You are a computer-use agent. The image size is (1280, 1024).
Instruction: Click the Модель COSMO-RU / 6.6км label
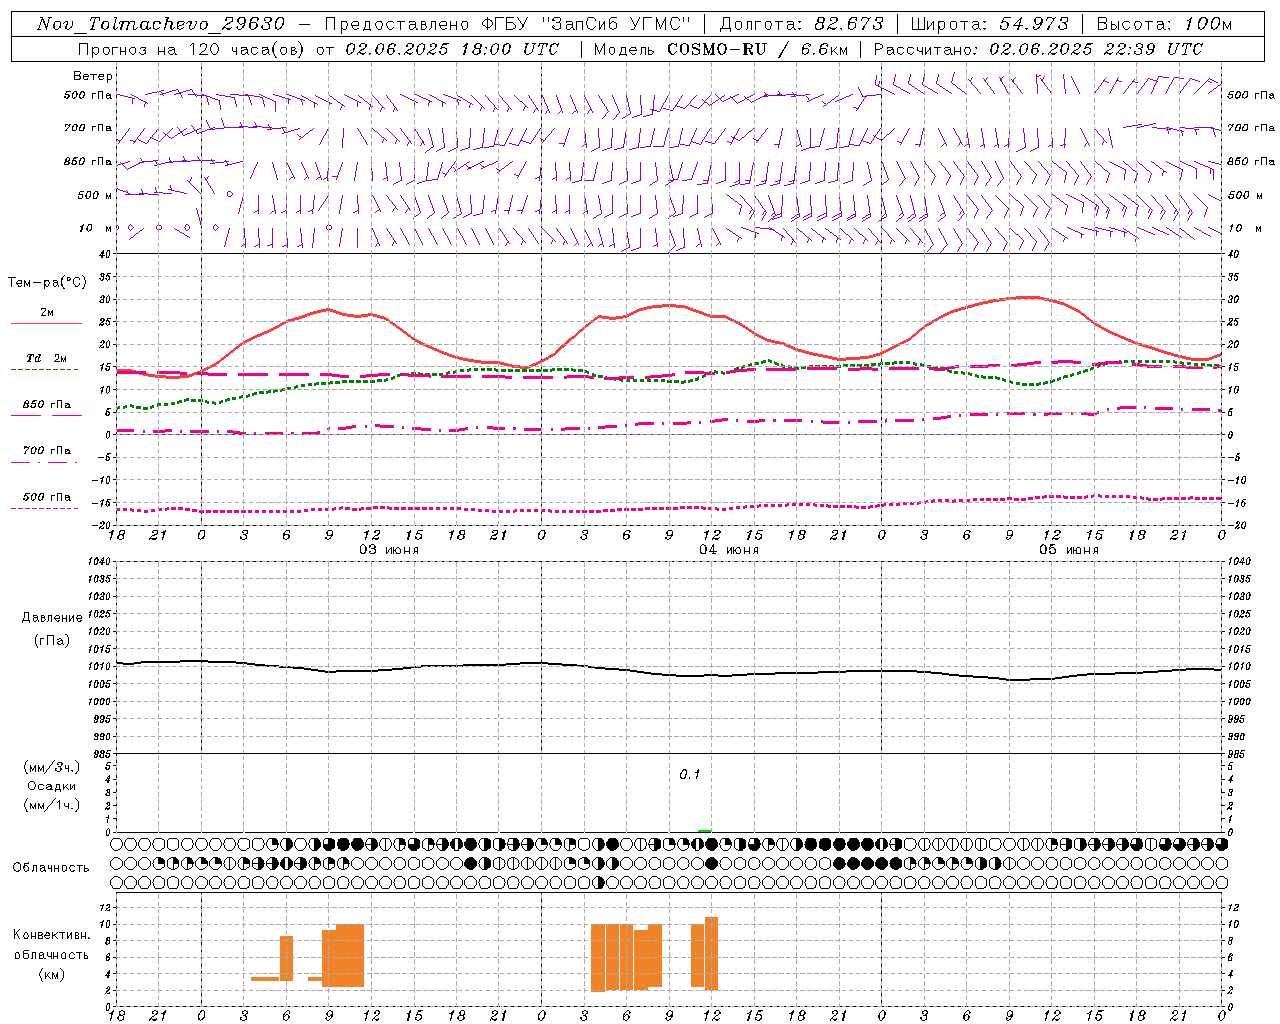(720, 49)
